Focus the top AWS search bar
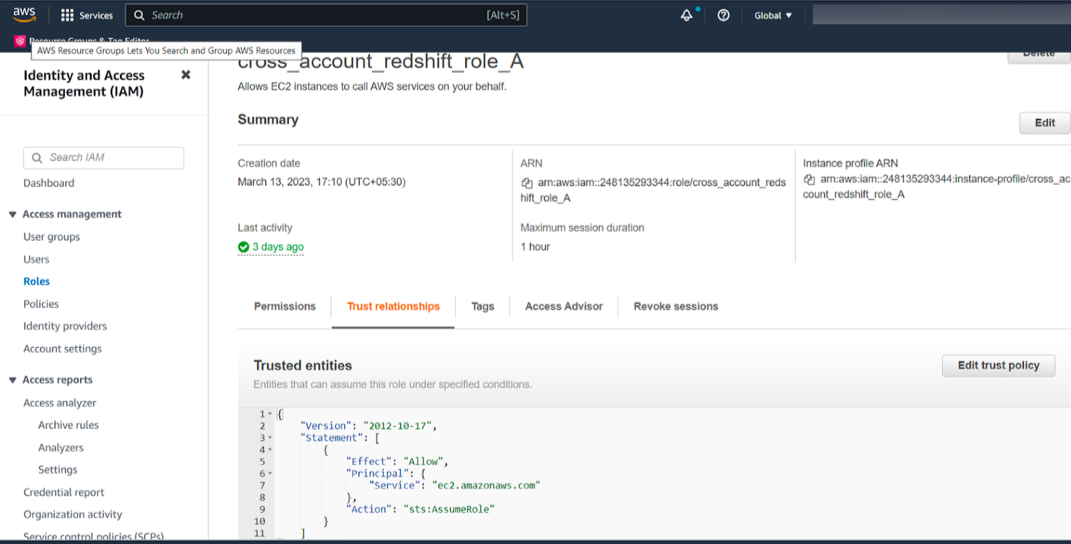The width and height of the screenshot is (1071, 544). [326, 15]
